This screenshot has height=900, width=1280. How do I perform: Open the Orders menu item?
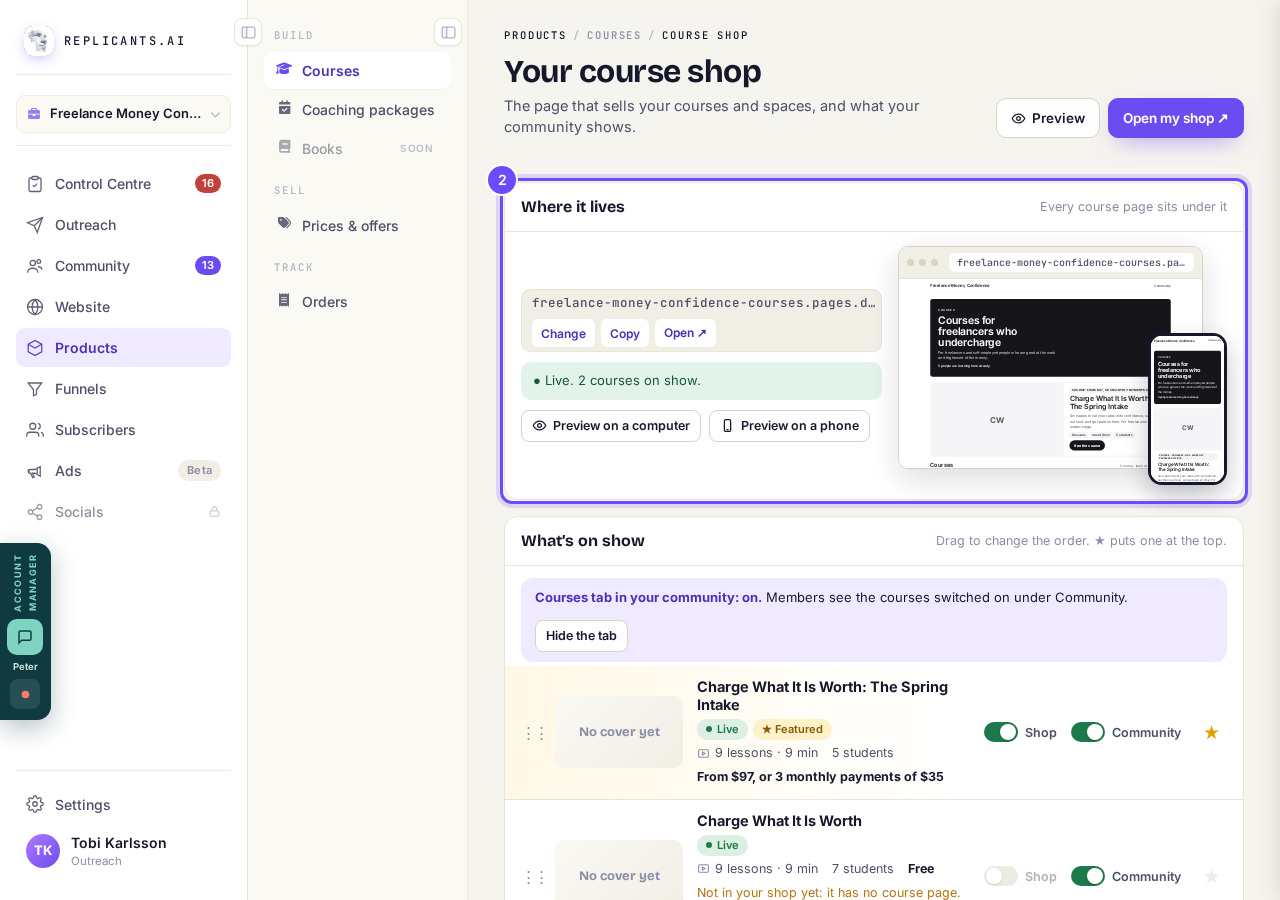[358, 302]
